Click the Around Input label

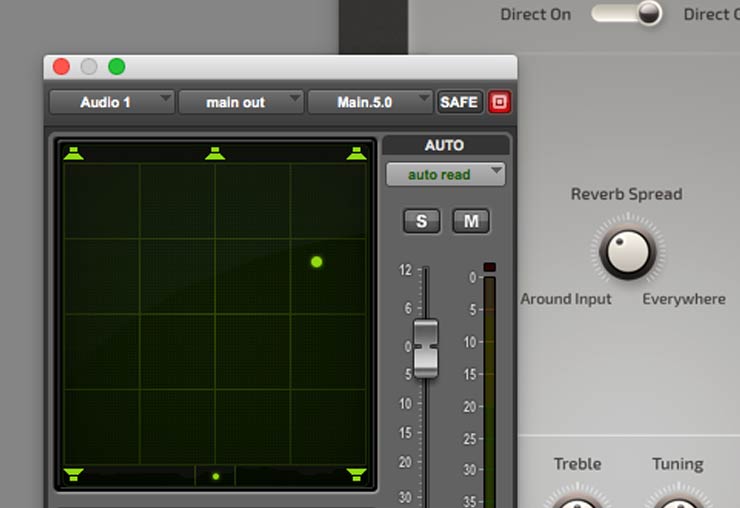566,299
